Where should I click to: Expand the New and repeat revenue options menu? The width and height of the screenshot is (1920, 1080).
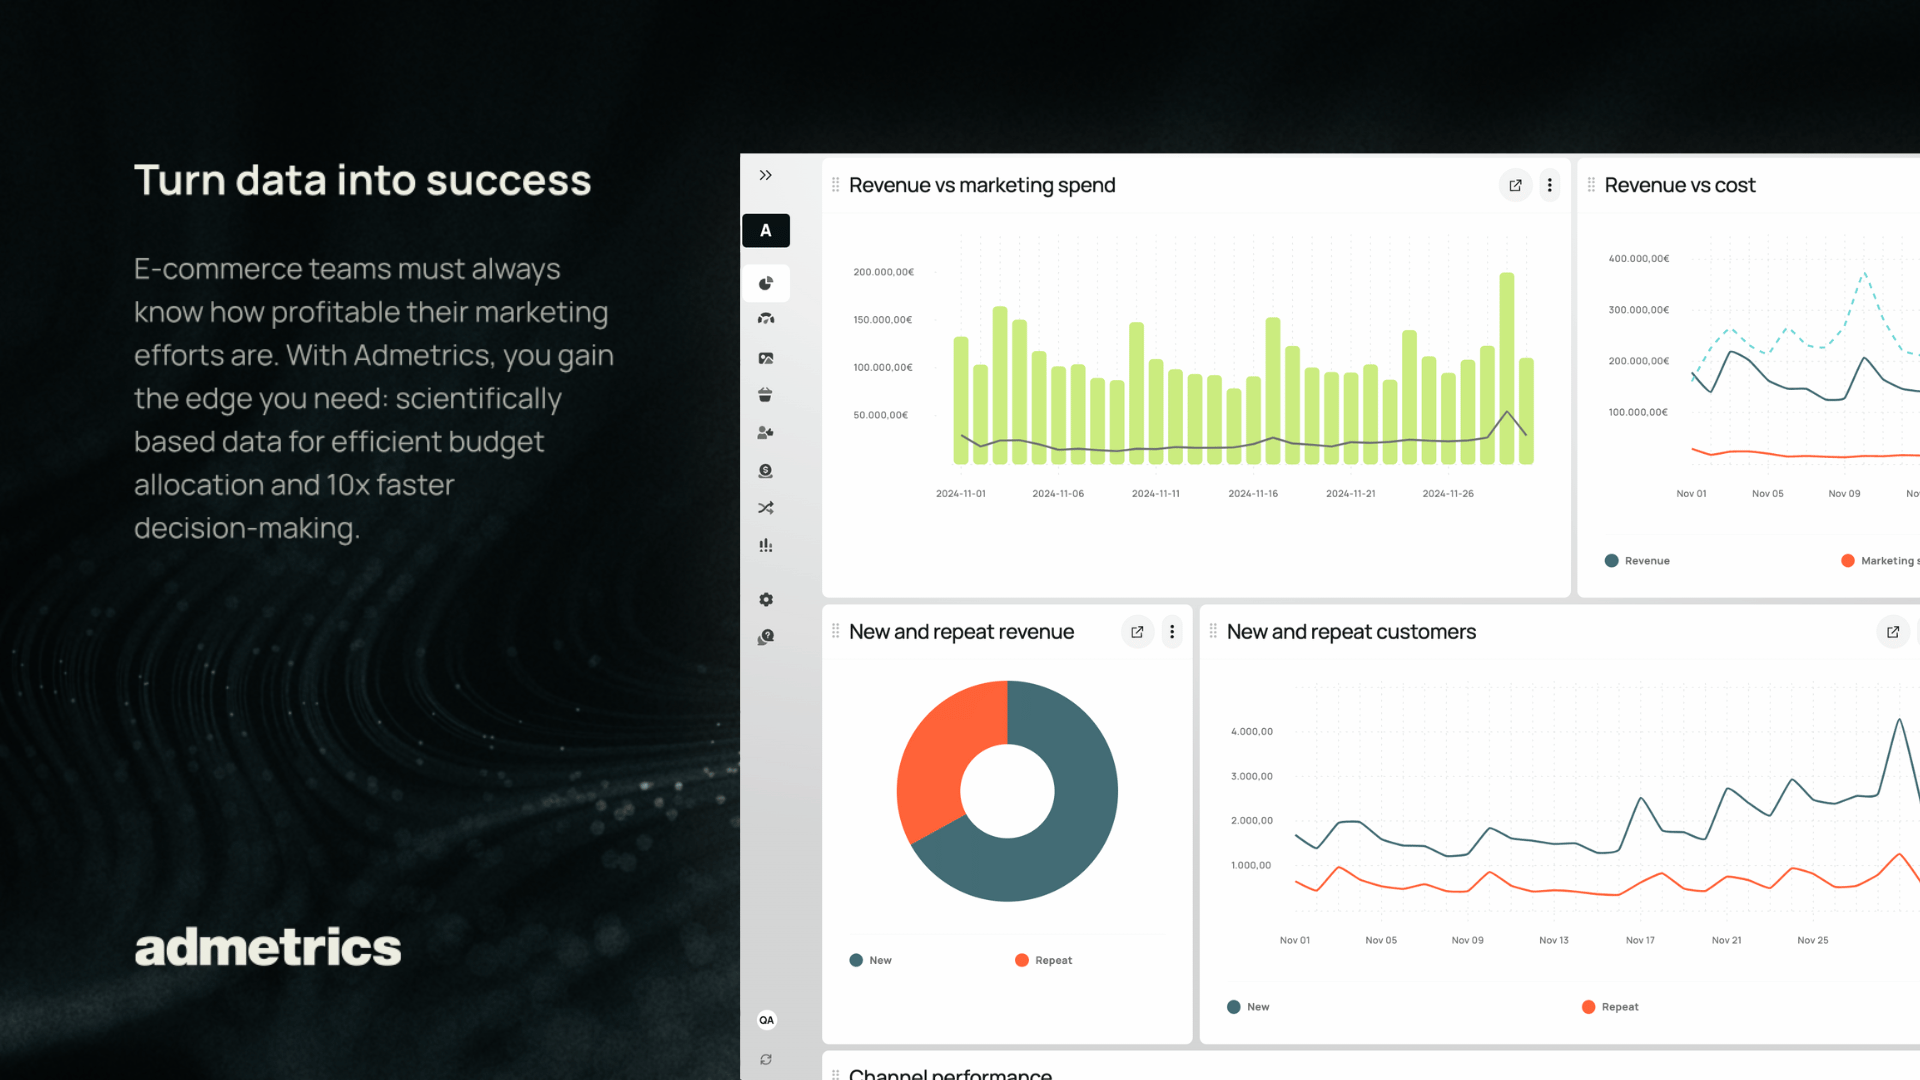[1171, 630]
